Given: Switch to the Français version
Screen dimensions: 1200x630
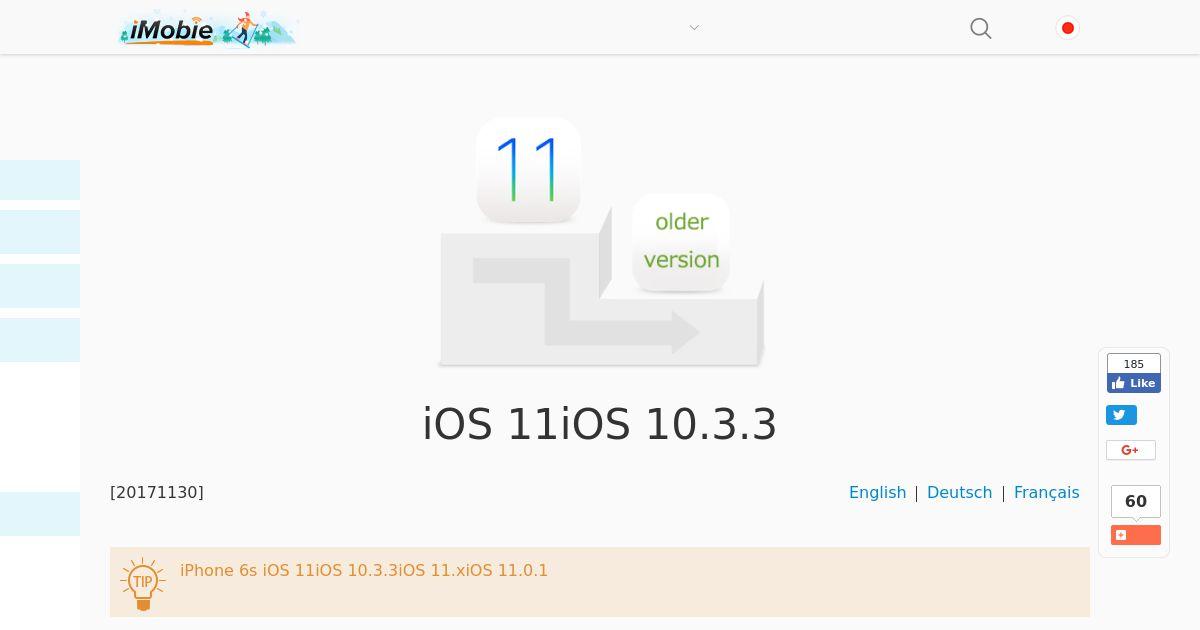Looking at the screenshot, I should (x=1046, y=492).
